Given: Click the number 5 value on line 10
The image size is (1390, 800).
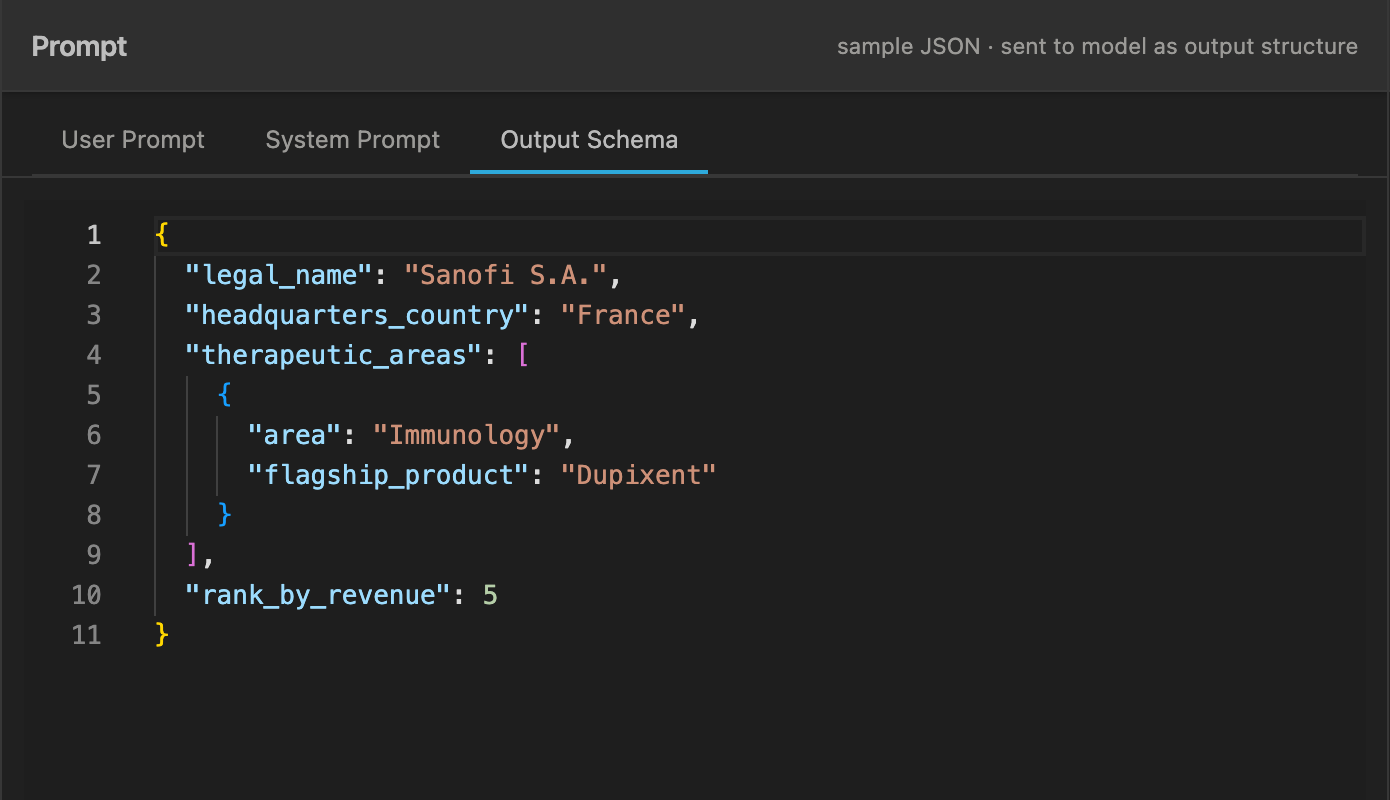Looking at the screenshot, I should (490, 595).
